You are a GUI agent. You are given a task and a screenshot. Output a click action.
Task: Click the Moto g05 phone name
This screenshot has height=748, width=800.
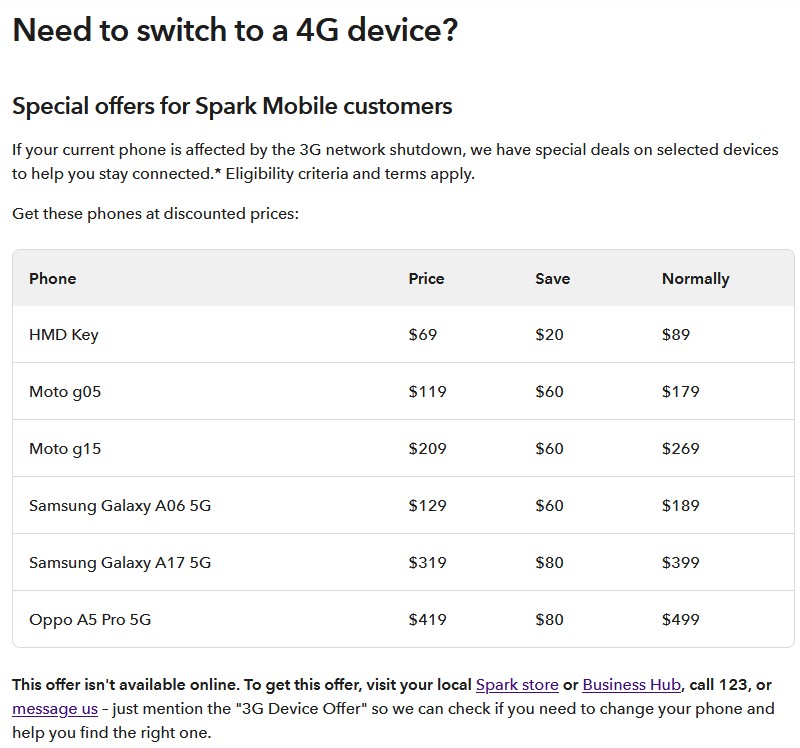(65, 392)
